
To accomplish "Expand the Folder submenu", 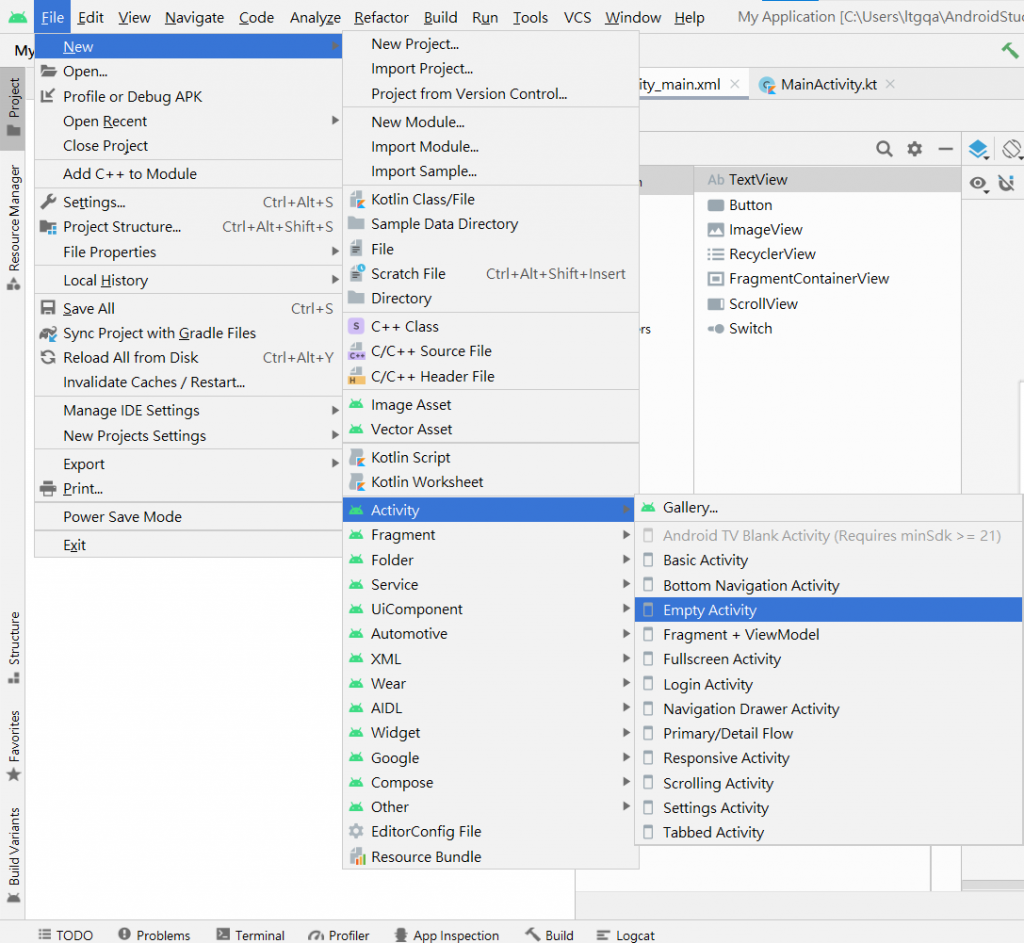I will coord(490,560).
